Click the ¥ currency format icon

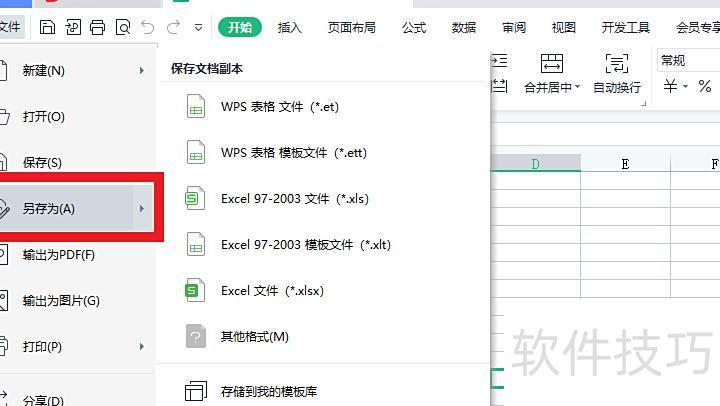[670, 86]
